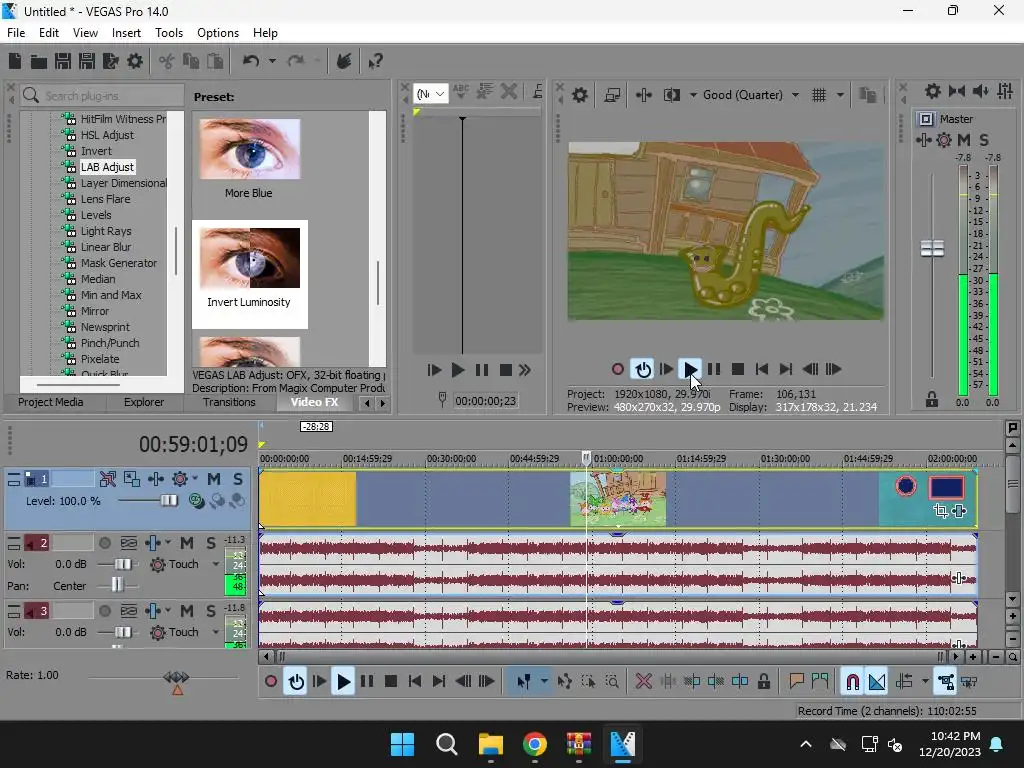Viewport: 1024px width, 768px height.
Task: Click the Save icon in the main toolbar
Action: 63,61
